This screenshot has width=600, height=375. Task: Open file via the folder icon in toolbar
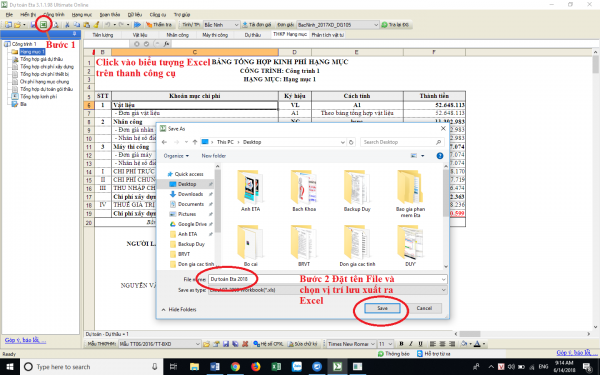[x=17, y=25]
